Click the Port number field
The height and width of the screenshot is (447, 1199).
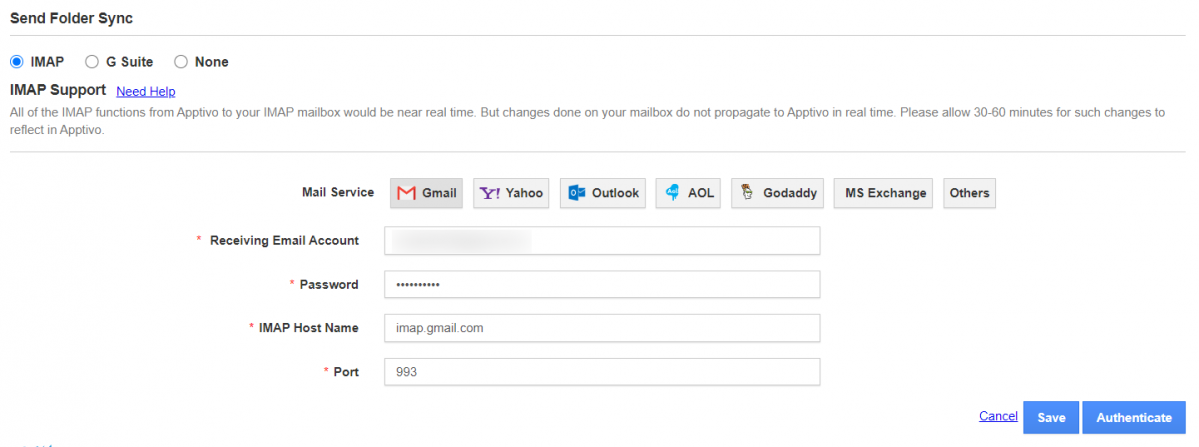click(x=602, y=372)
